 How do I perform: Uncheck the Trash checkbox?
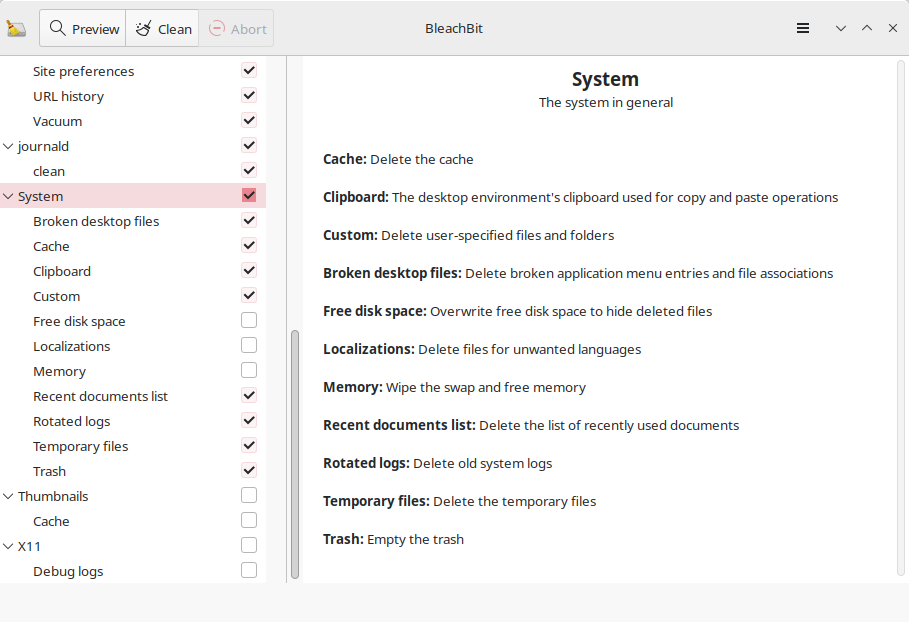click(249, 470)
